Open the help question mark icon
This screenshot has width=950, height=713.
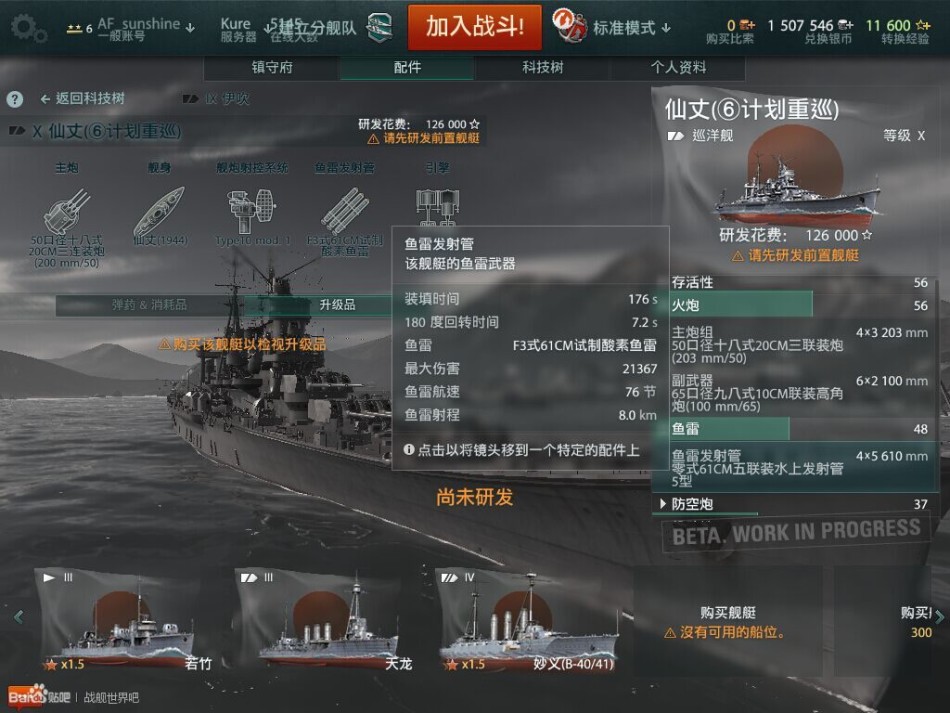tap(15, 99)
